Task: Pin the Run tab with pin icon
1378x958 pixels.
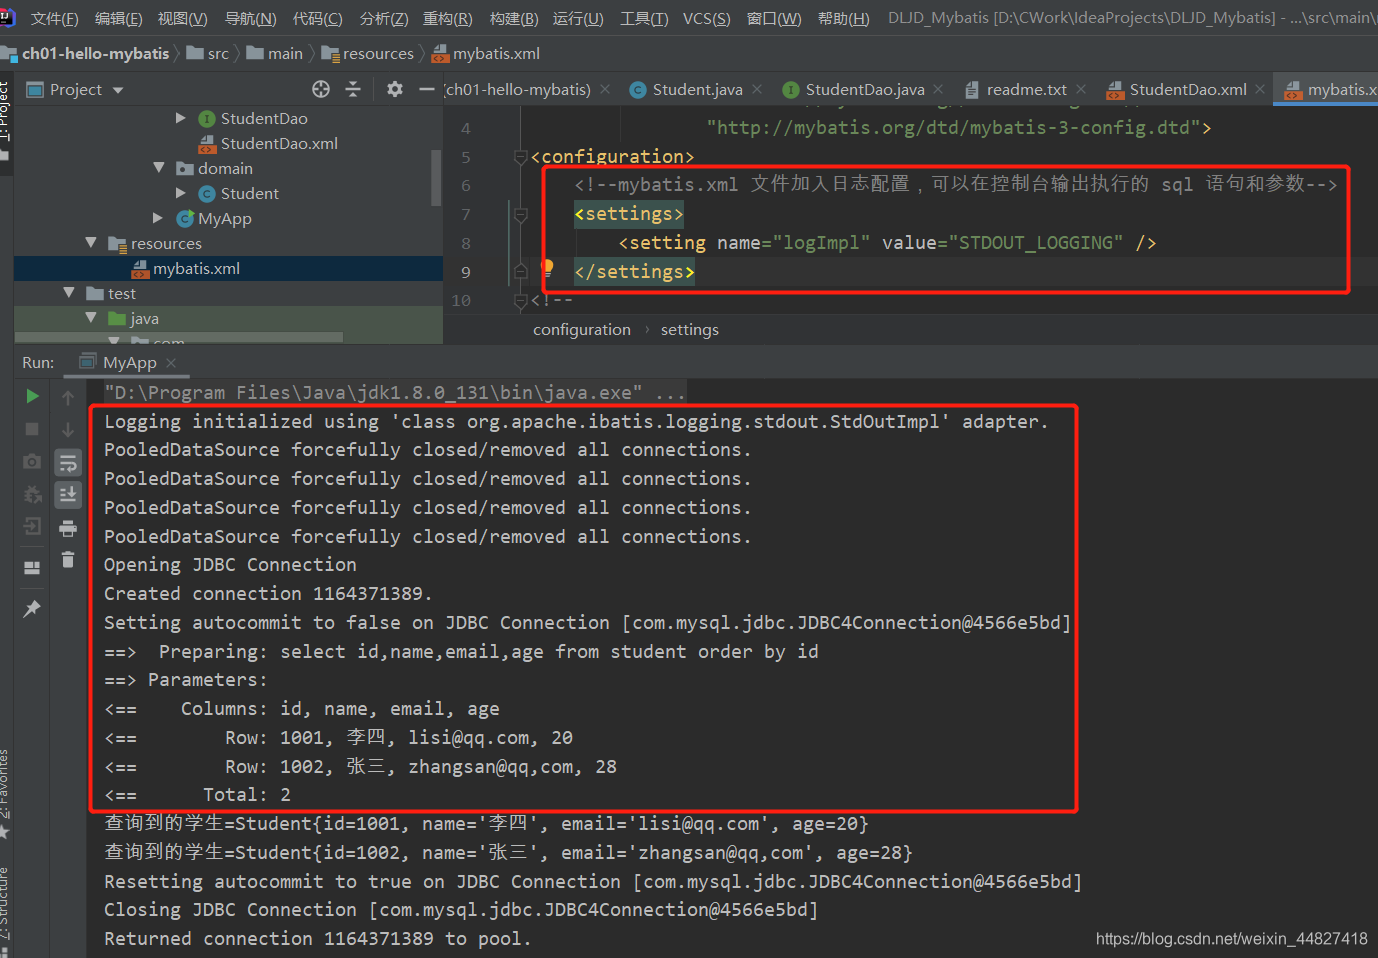Action: (32, 608)
